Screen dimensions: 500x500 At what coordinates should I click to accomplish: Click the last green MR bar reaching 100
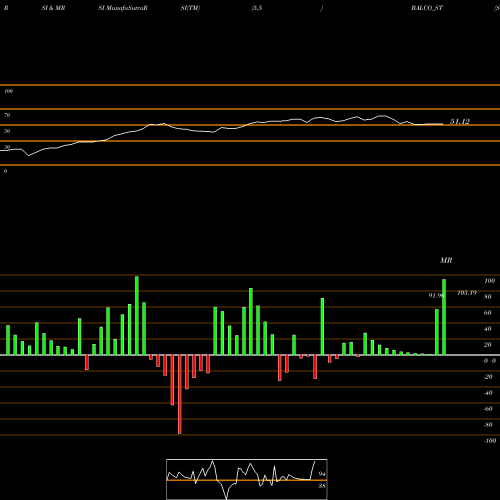click(x=444, y=317)
